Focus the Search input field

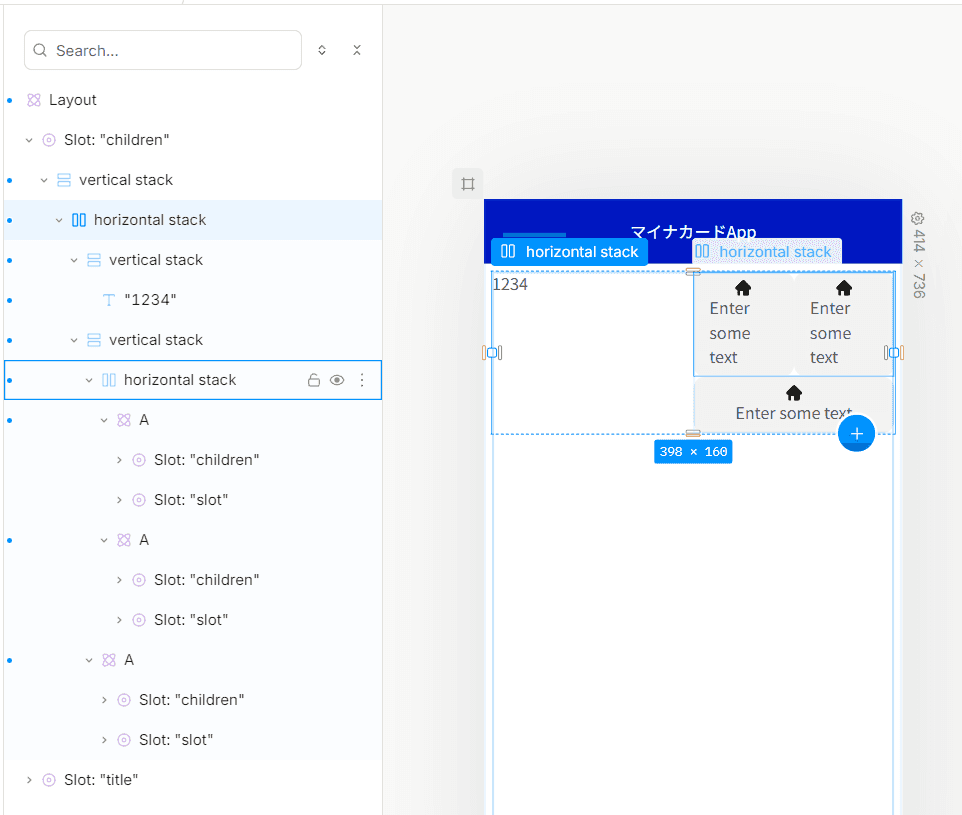tap(163, 50)
